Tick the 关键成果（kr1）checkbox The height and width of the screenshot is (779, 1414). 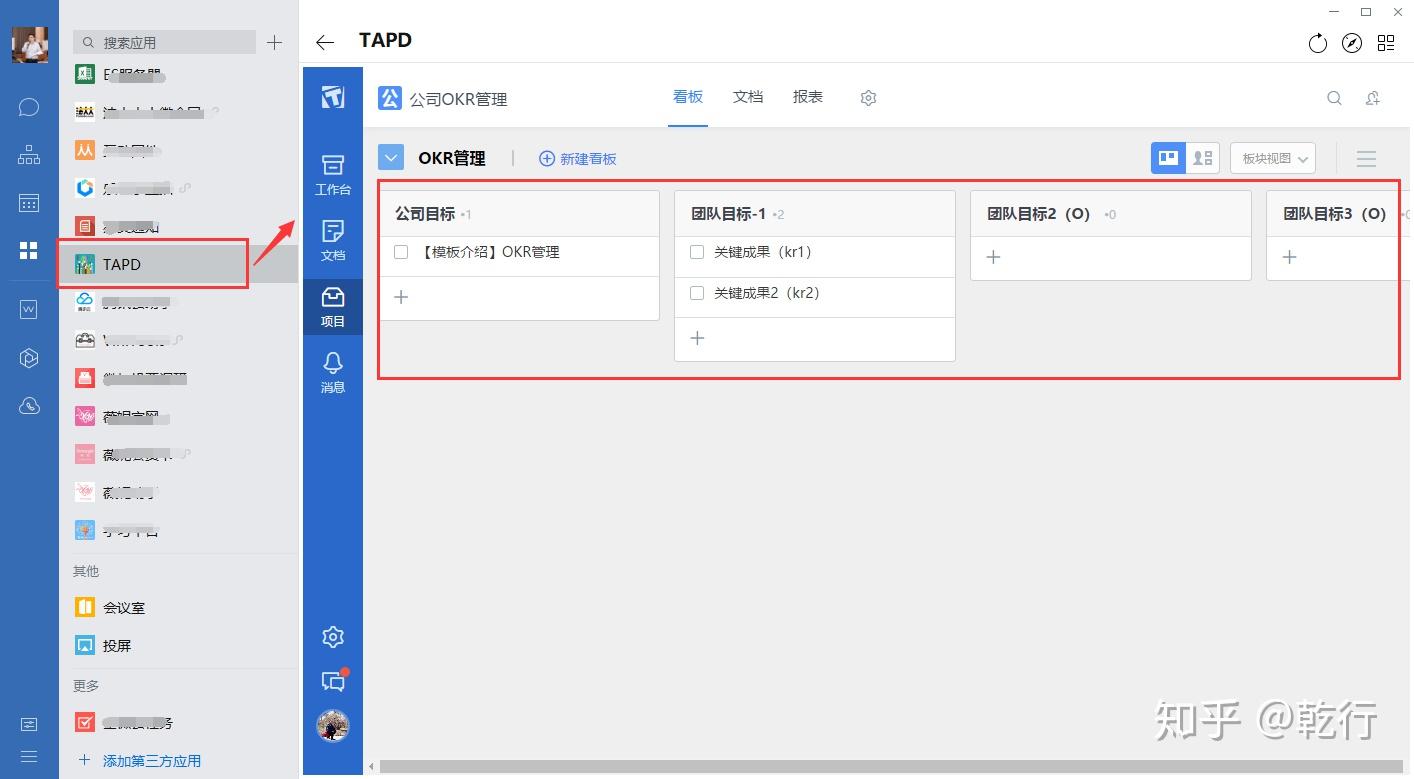697,252
